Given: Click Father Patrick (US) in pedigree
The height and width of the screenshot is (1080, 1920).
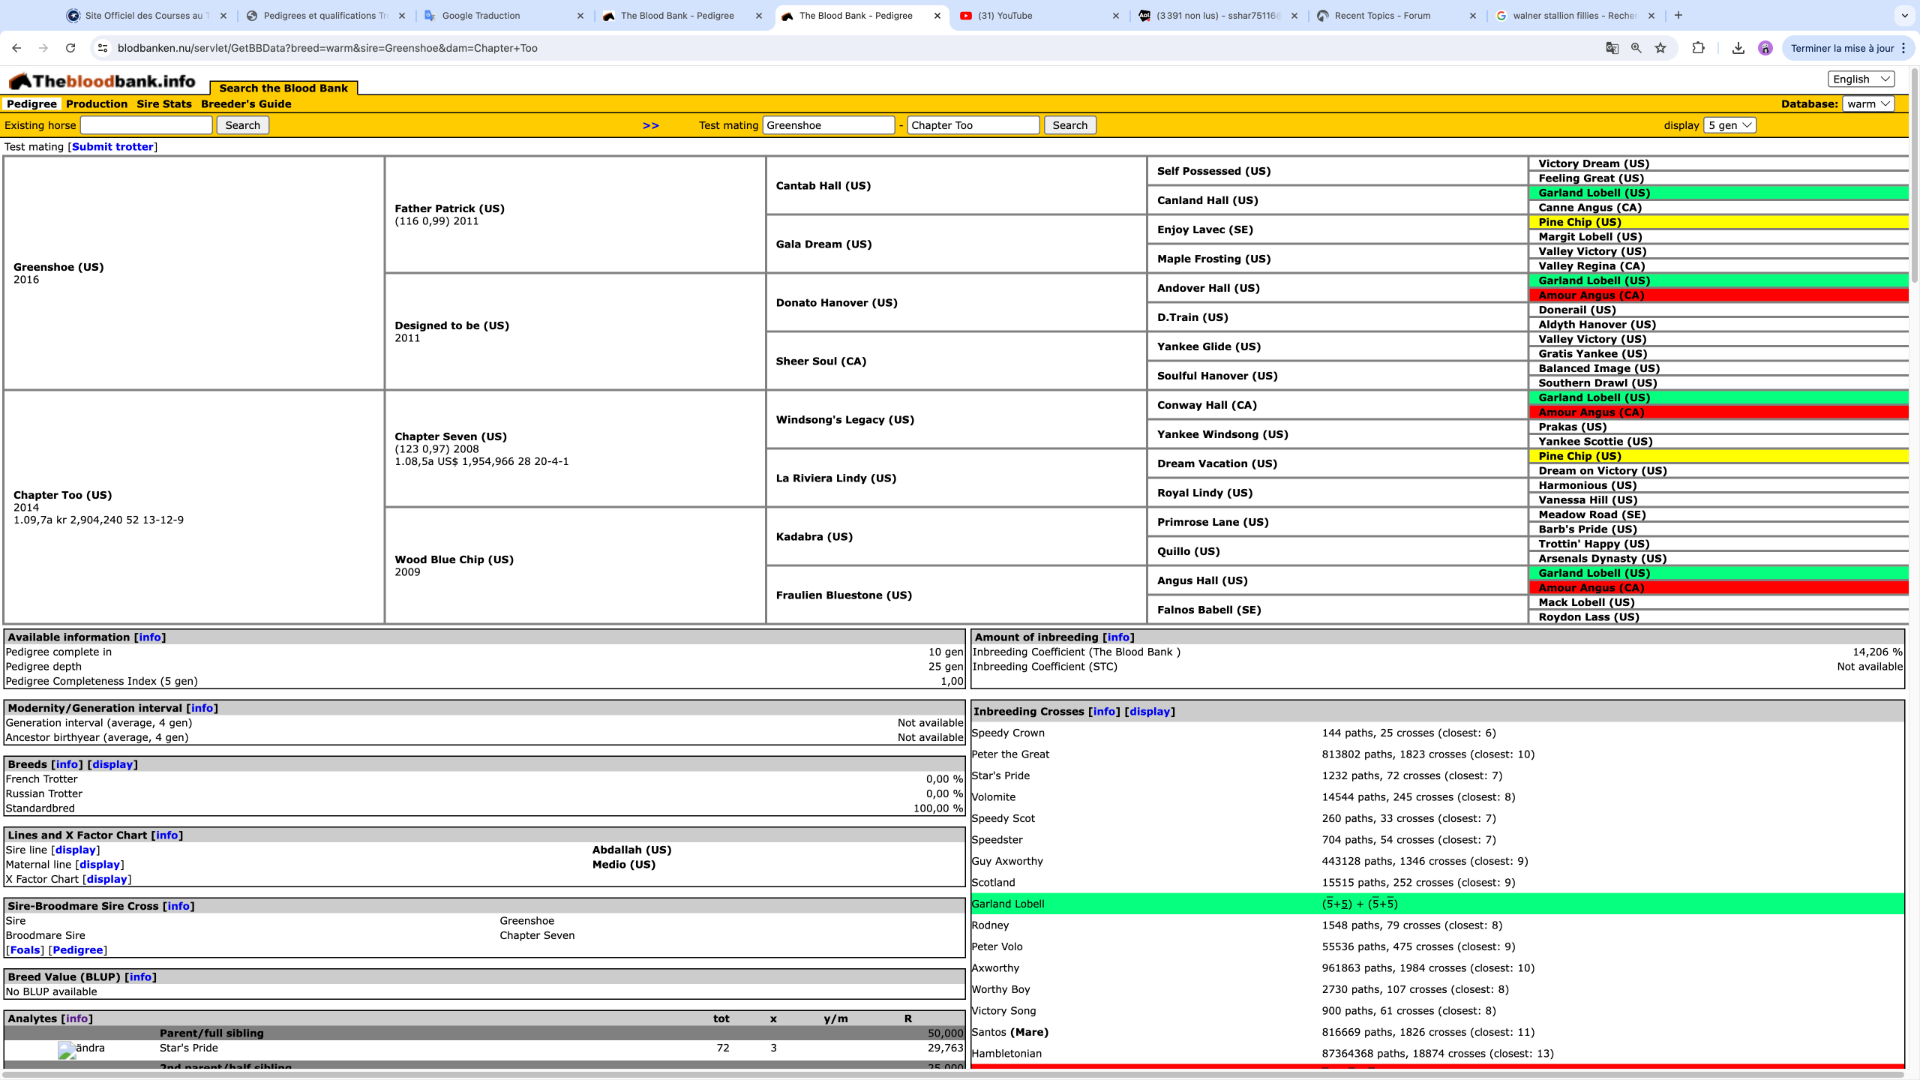Looking at the screenshot, I should [449, 209].
